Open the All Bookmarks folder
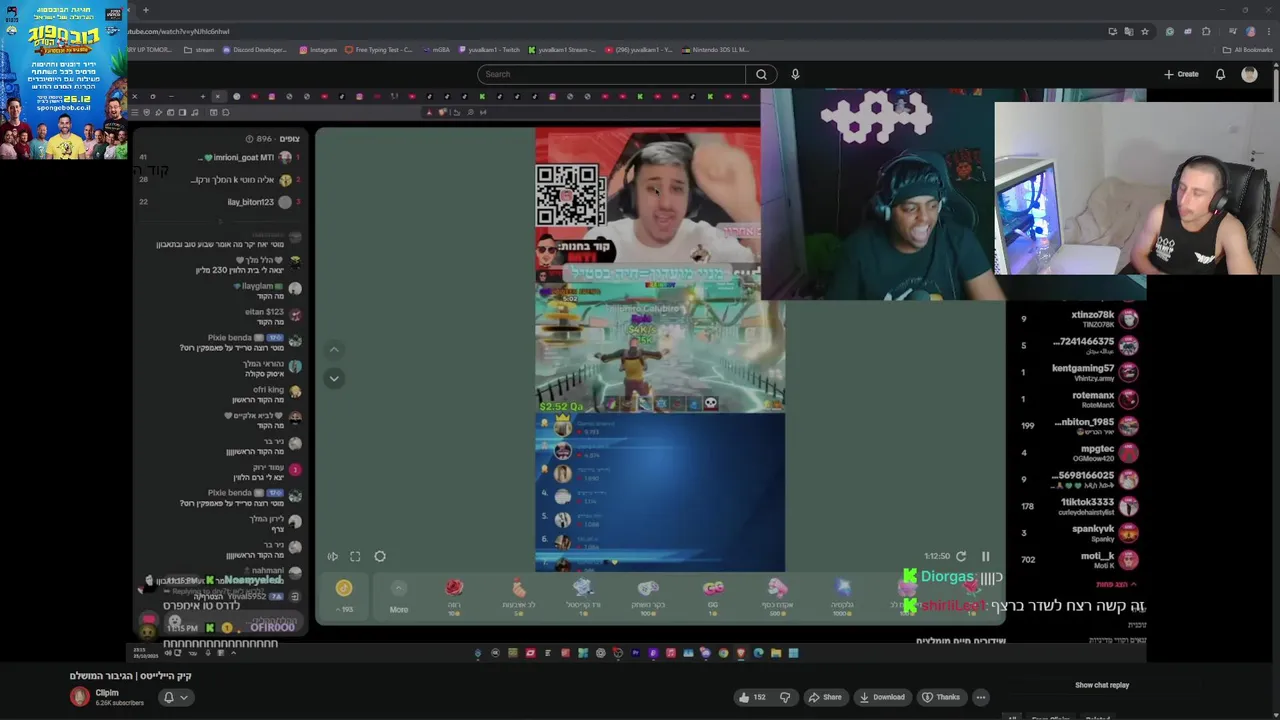This screenshot has width=1280, height=720. (1248, 50)
